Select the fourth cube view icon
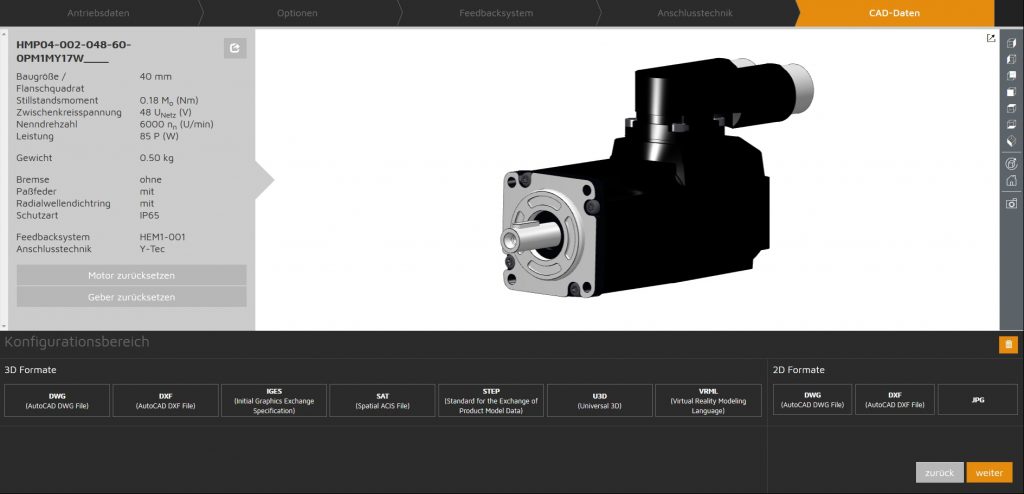1024x494 pixels. pyautogui.click(x=1011, y=92)
